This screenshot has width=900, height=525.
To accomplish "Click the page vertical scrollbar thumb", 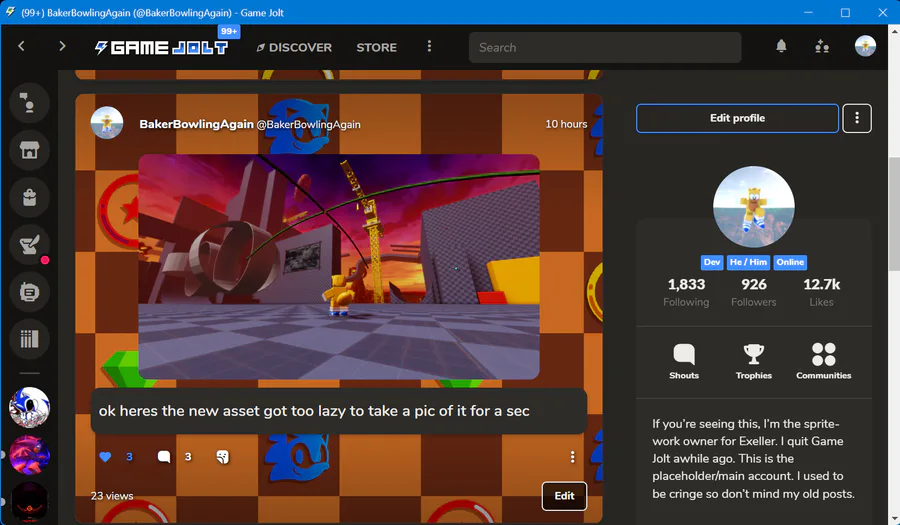I will coord(894,213).
